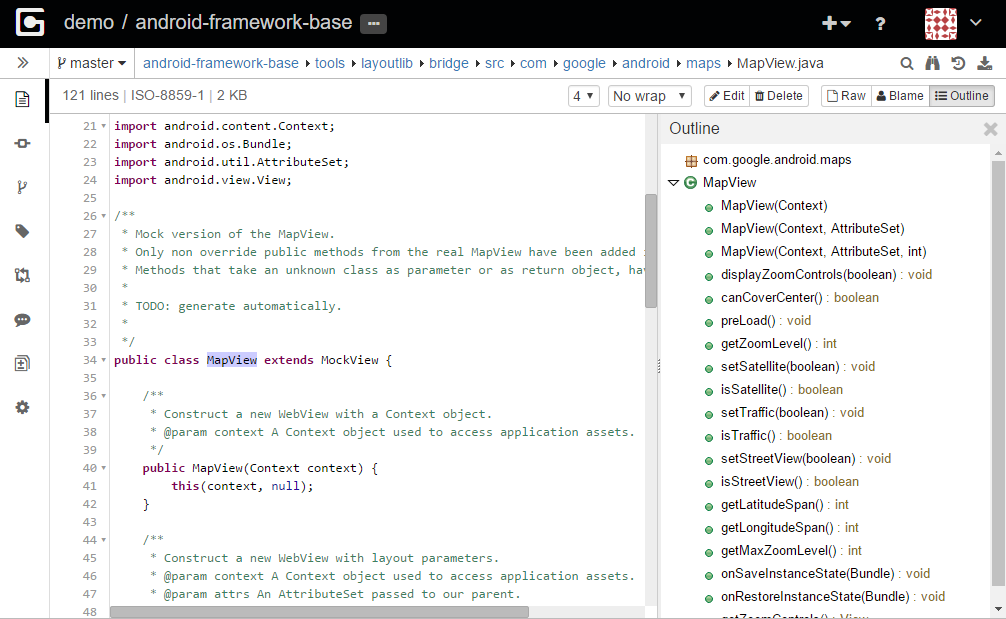Navigate to android-framework-base root in breadcrumb
This screenshot has width=1006, height=619.
point(221,64)
